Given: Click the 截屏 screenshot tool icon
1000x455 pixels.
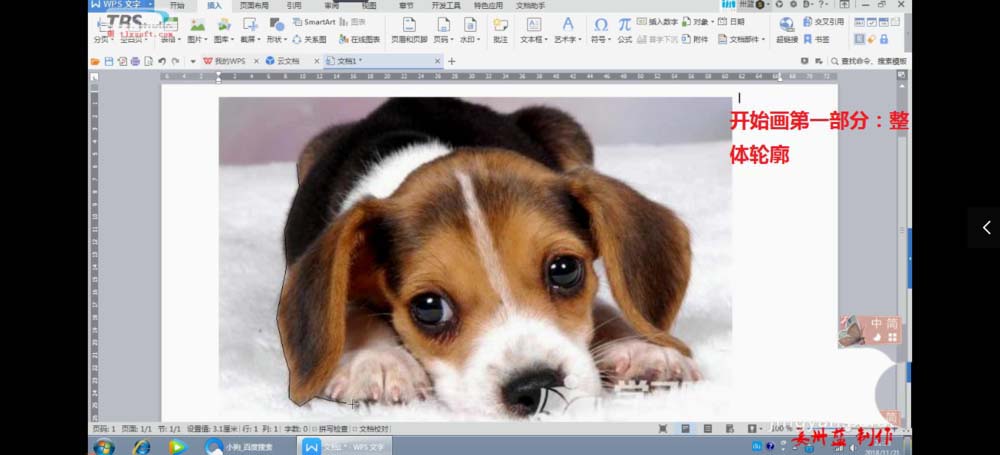Looking at the screenshot, I should click(250, 25).
